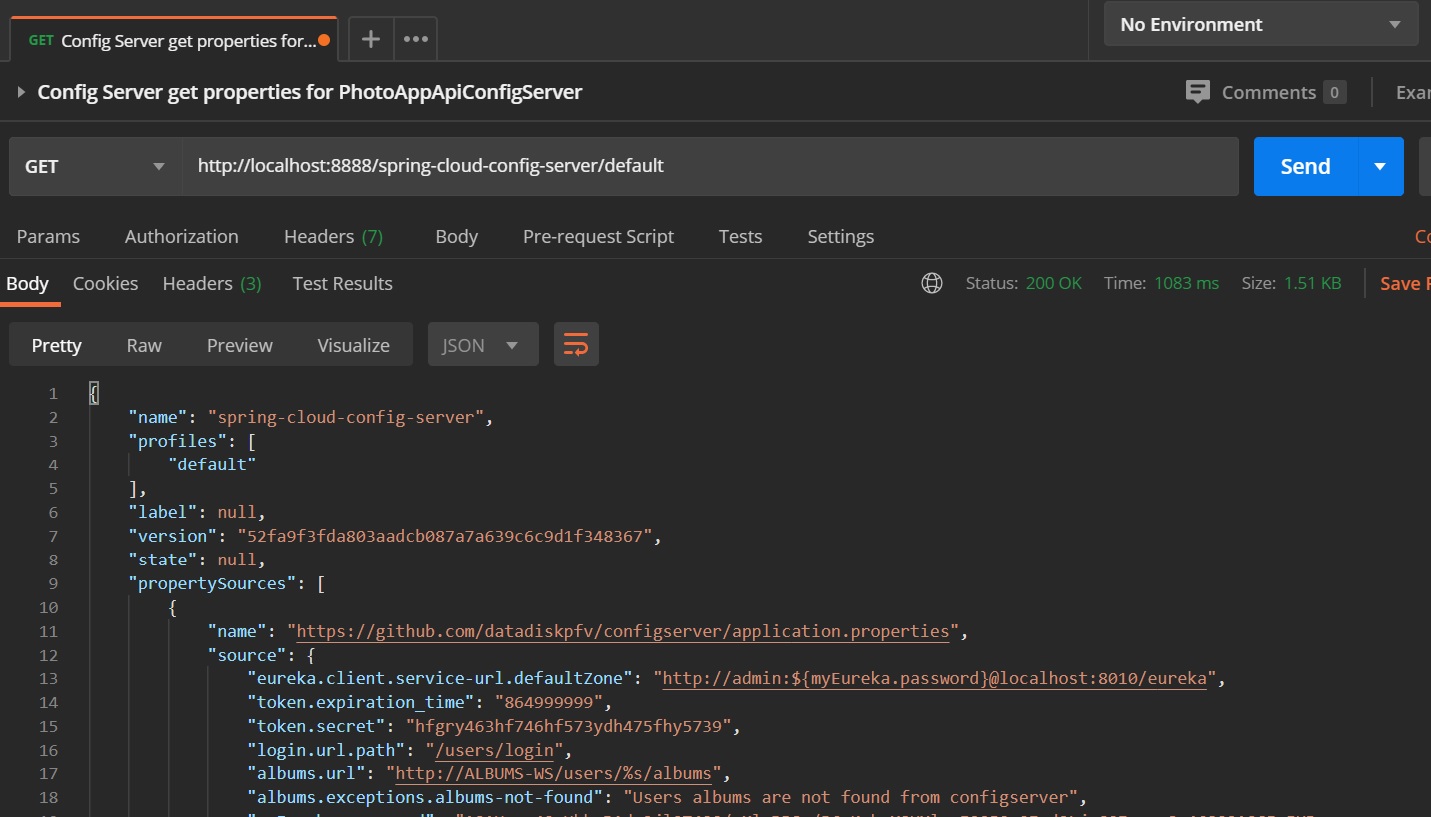Viewport: 1431px width, 817px height.
Task: Open the Send button dropdown arrow
Action: click(x=1380, y=167)
